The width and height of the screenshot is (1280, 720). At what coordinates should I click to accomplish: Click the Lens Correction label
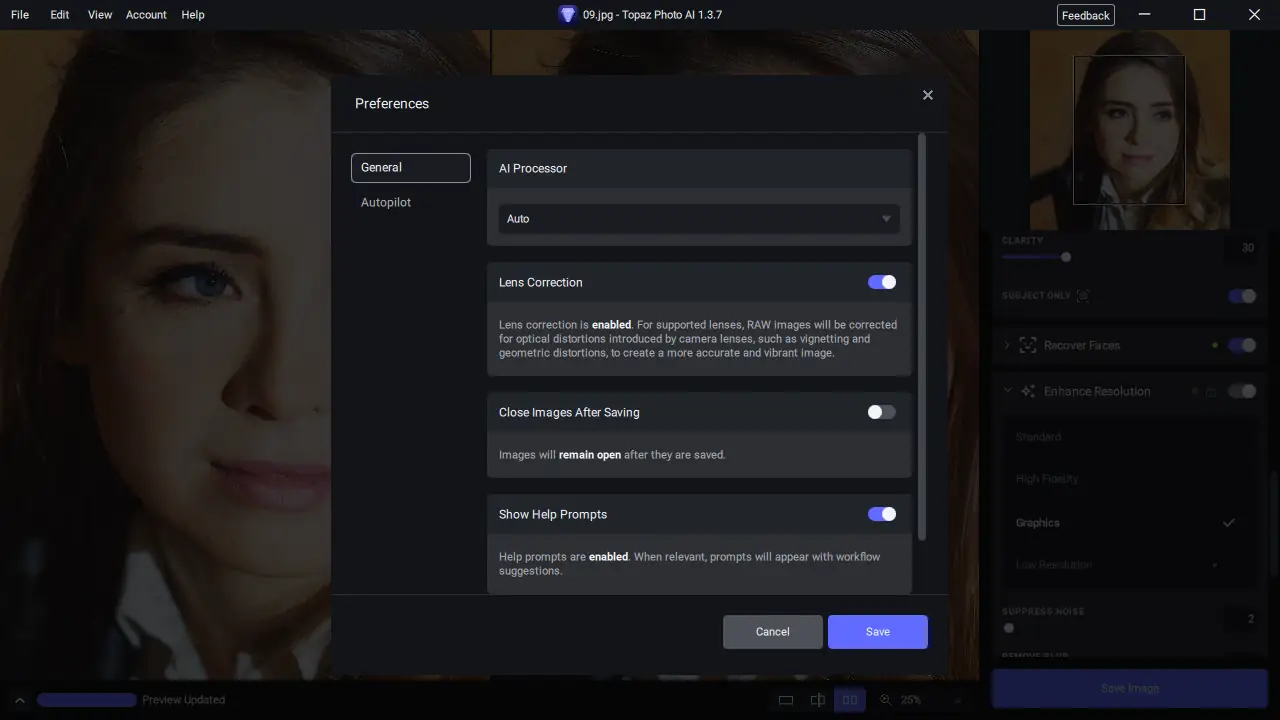541,283
